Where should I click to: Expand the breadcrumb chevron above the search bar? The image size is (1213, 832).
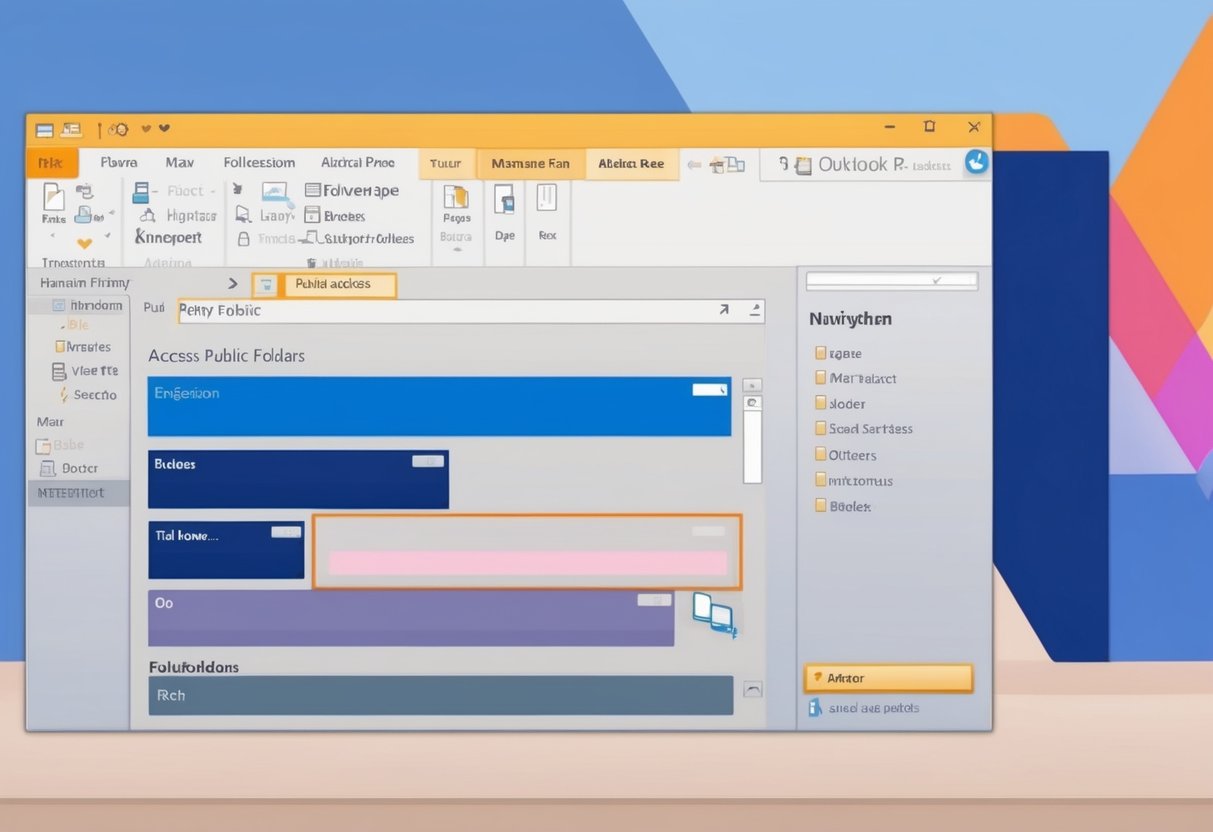click(232, 283)
